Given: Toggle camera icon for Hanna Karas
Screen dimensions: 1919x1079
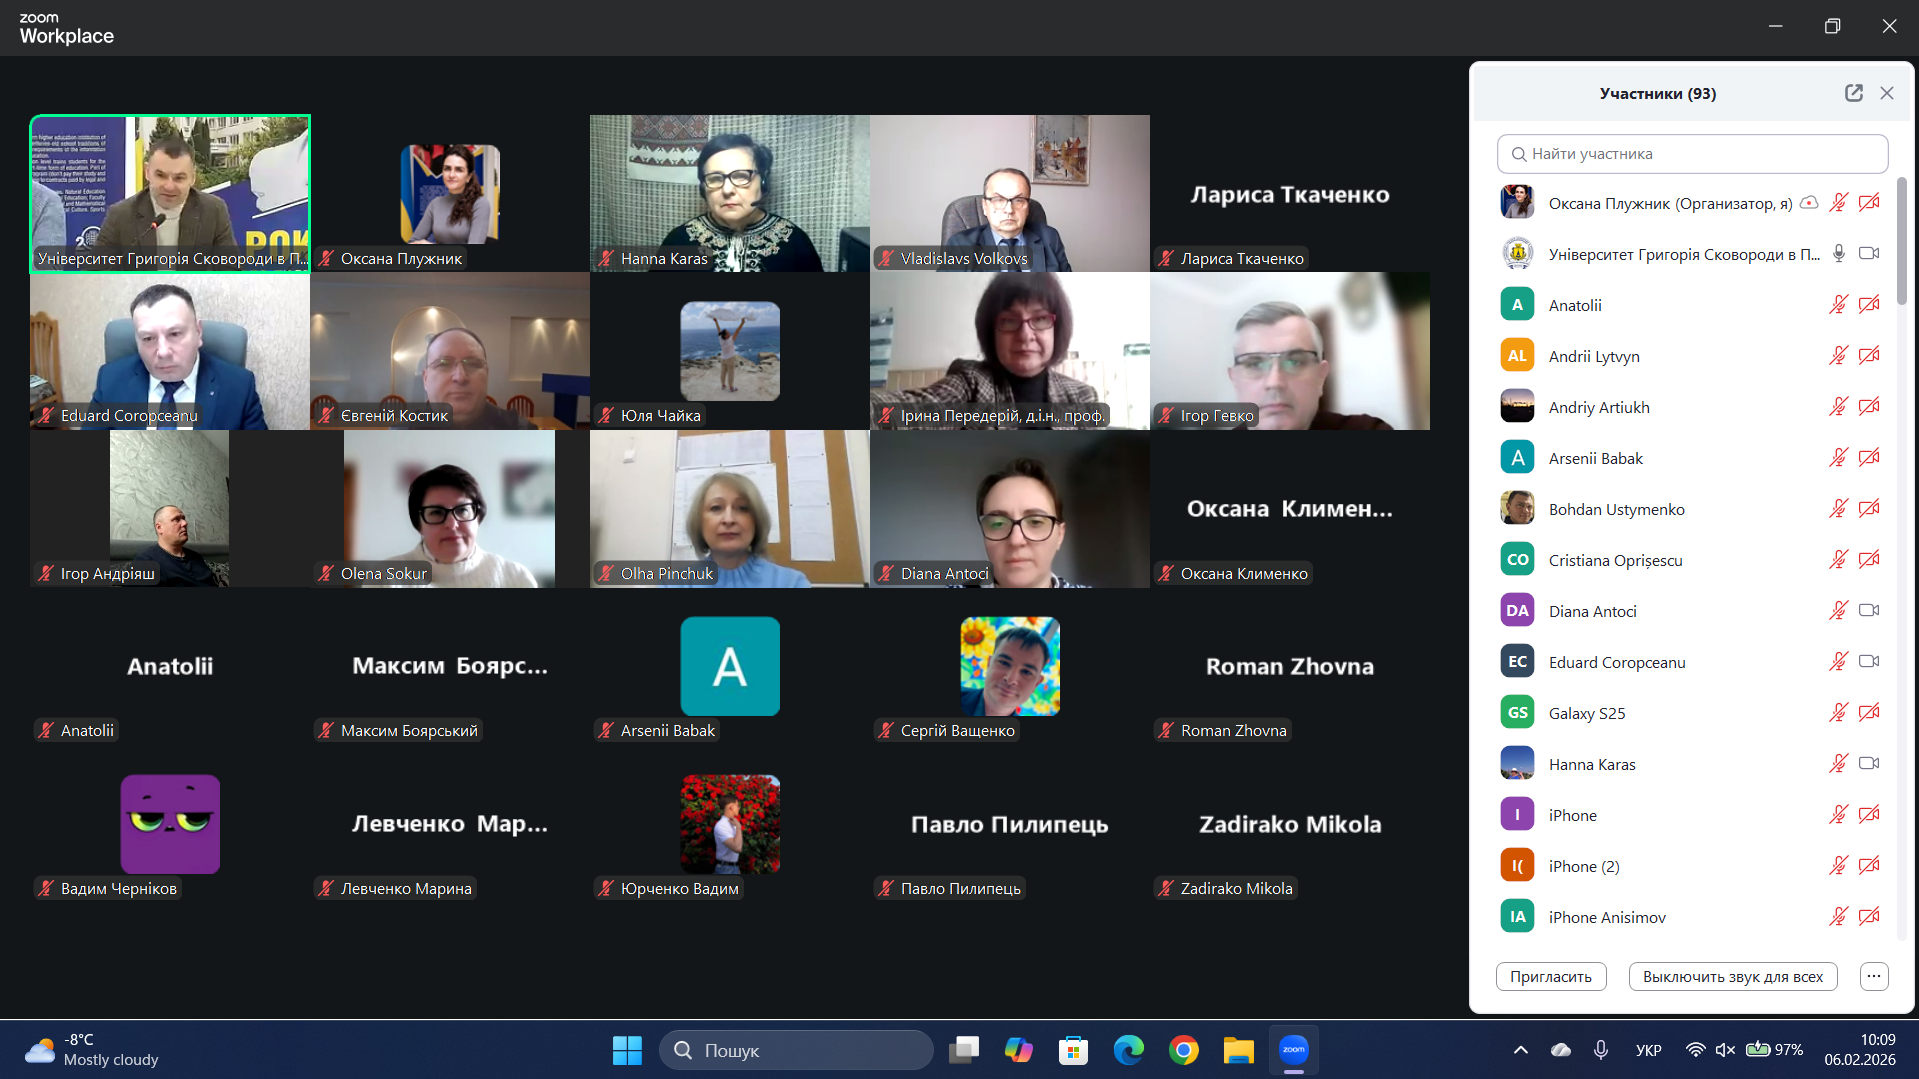Looking at the screenshot, I should tap(1868, 764).
